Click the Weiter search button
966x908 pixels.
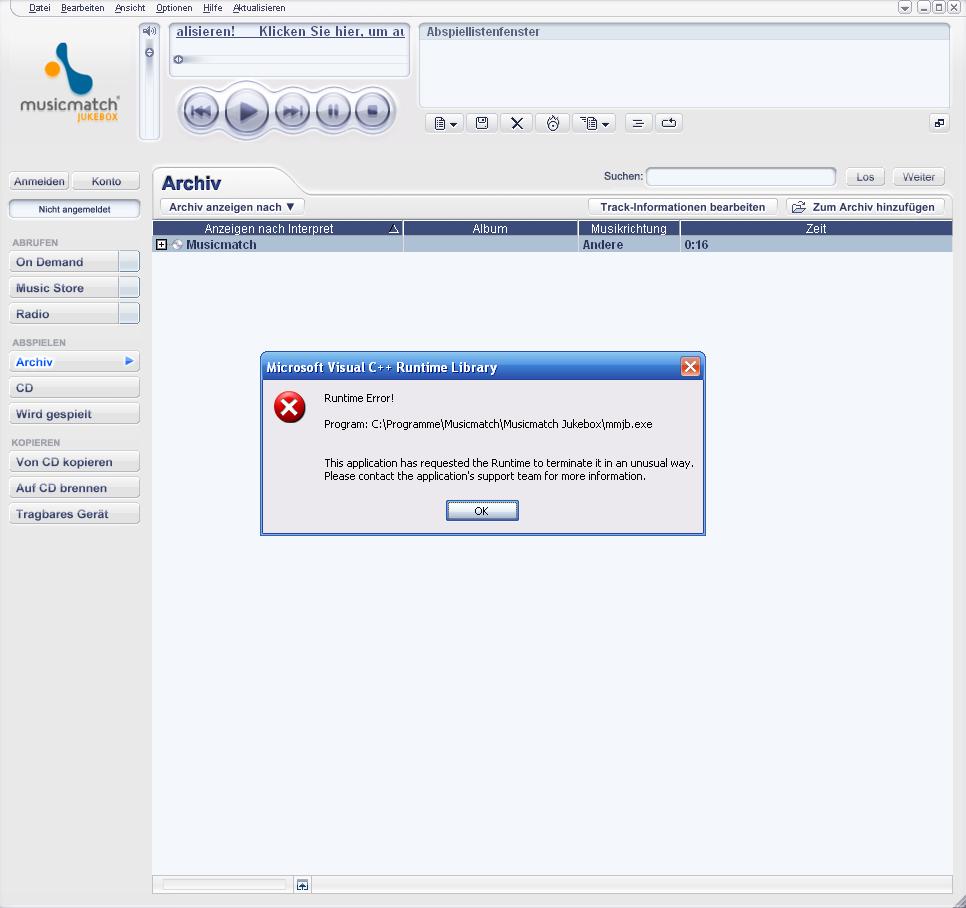919,177
